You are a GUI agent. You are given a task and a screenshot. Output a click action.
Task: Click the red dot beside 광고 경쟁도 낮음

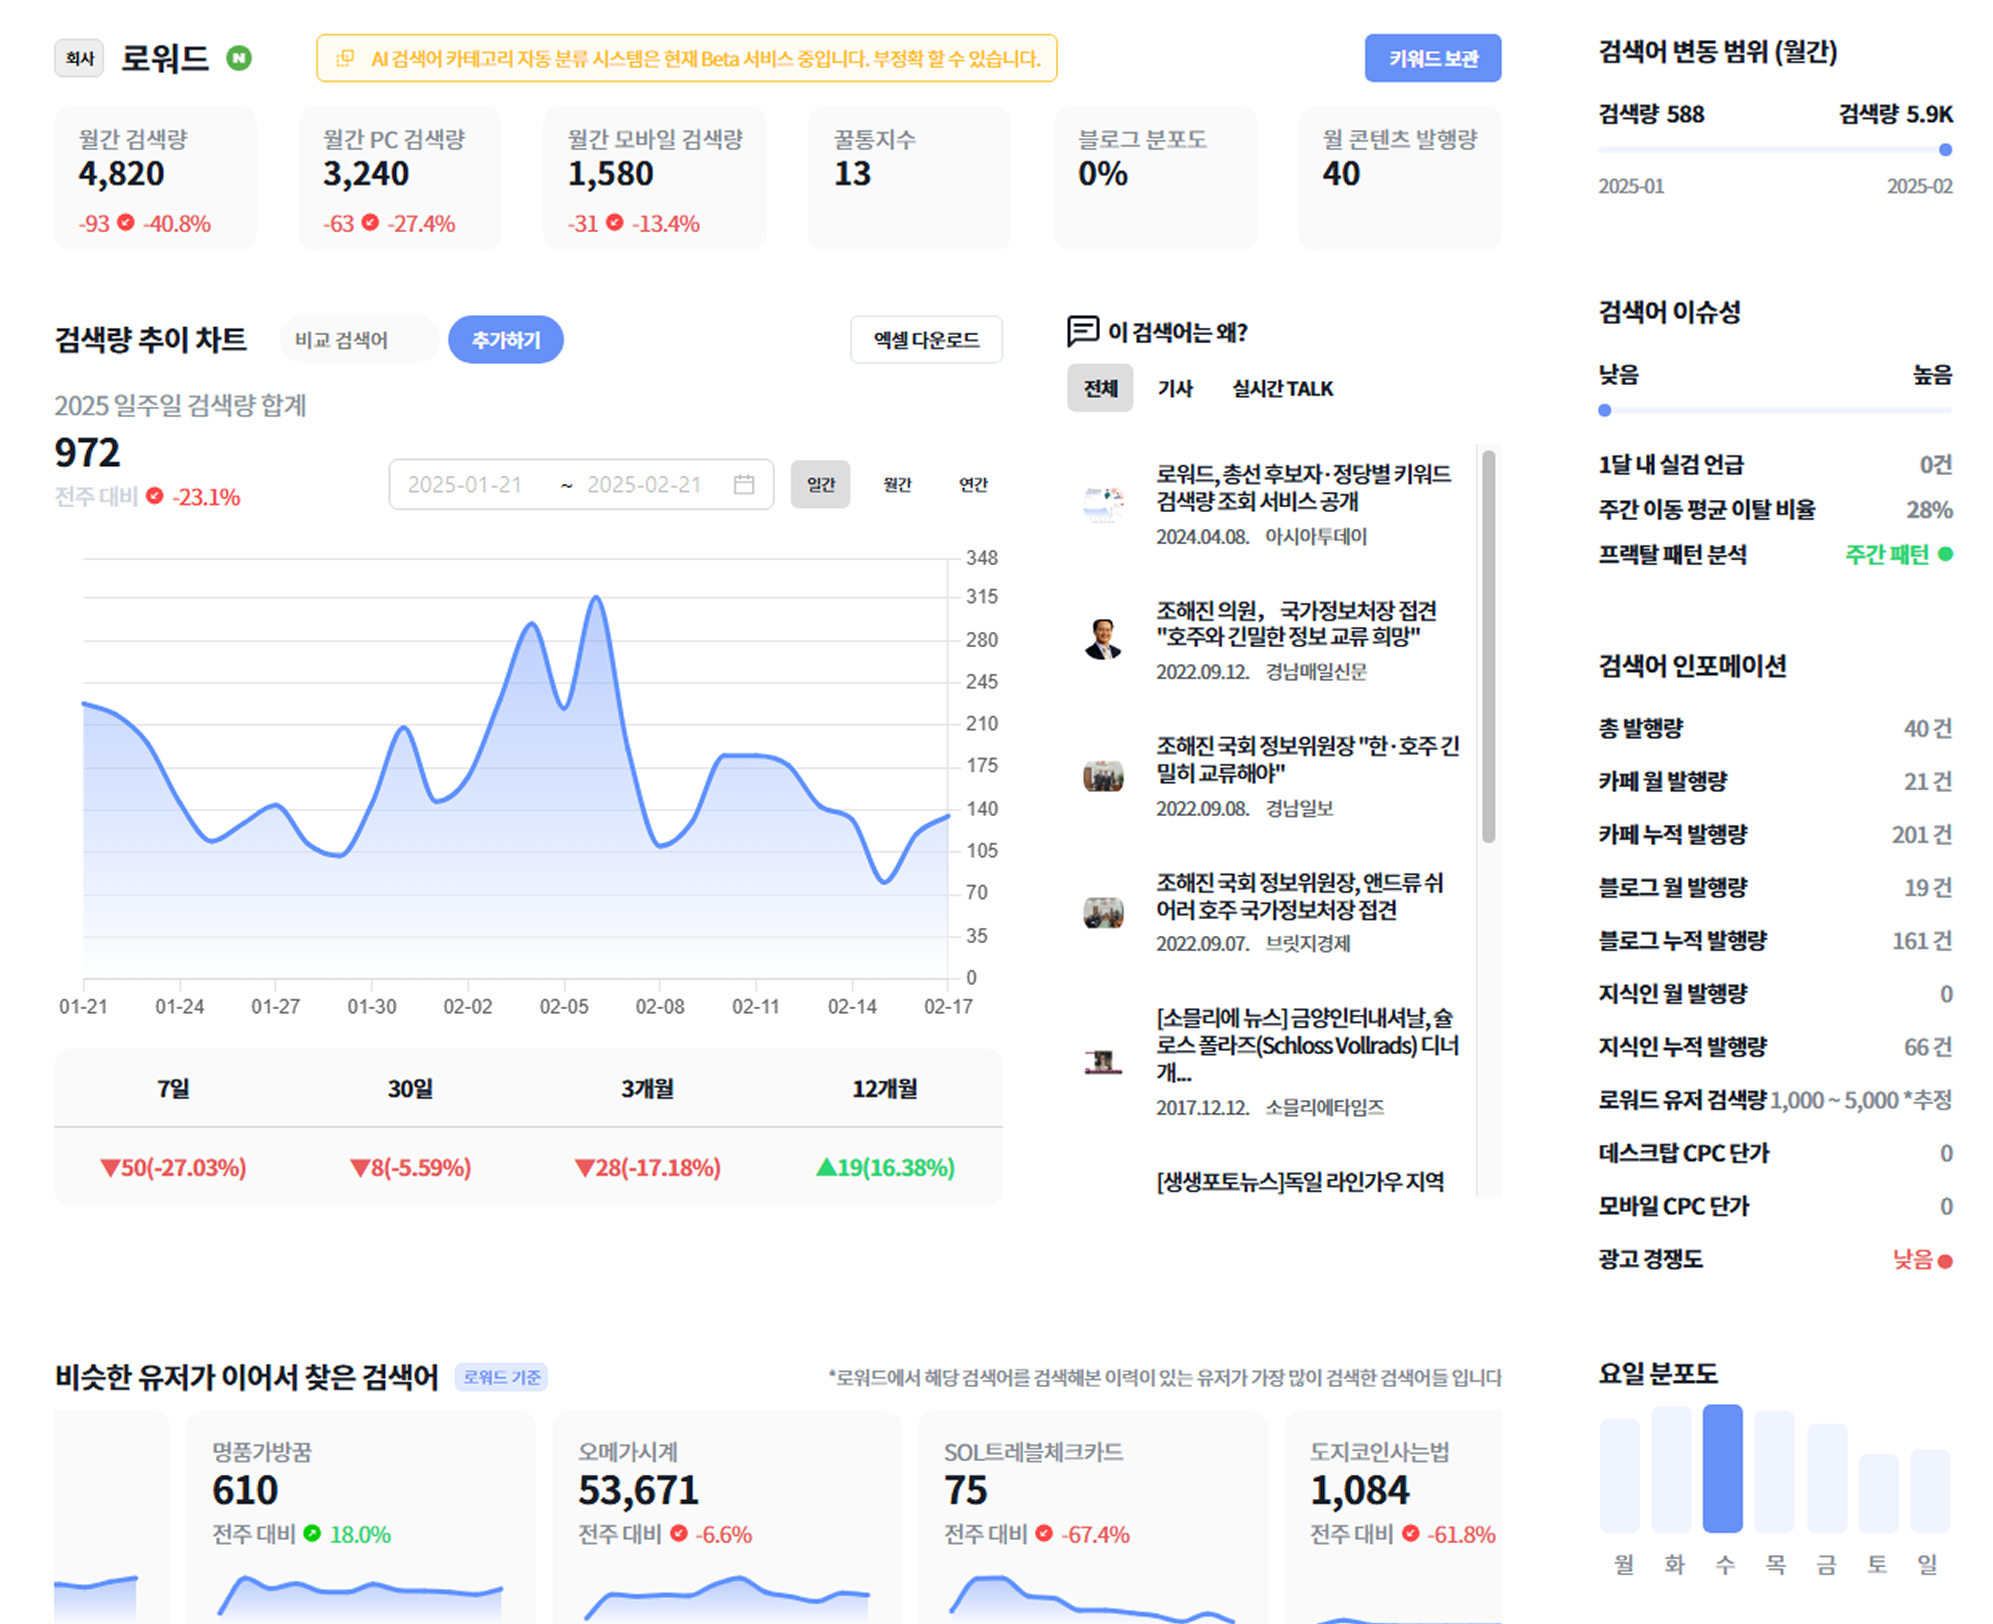click(1945, 1261)
